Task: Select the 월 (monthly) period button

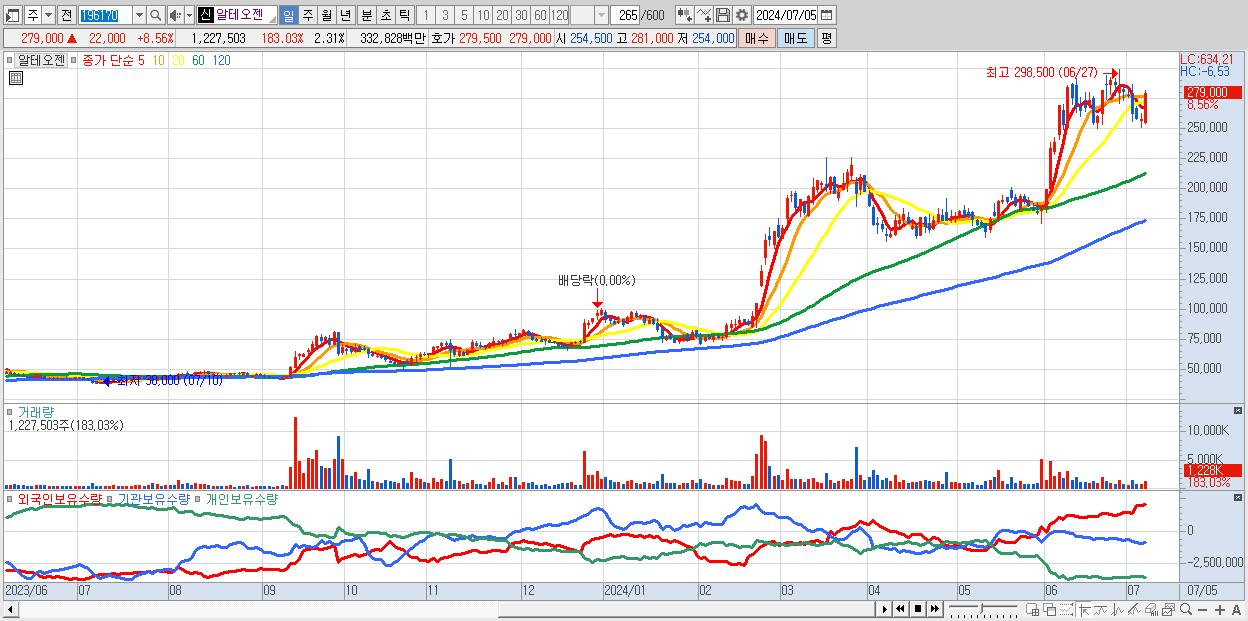Action: 326,15
